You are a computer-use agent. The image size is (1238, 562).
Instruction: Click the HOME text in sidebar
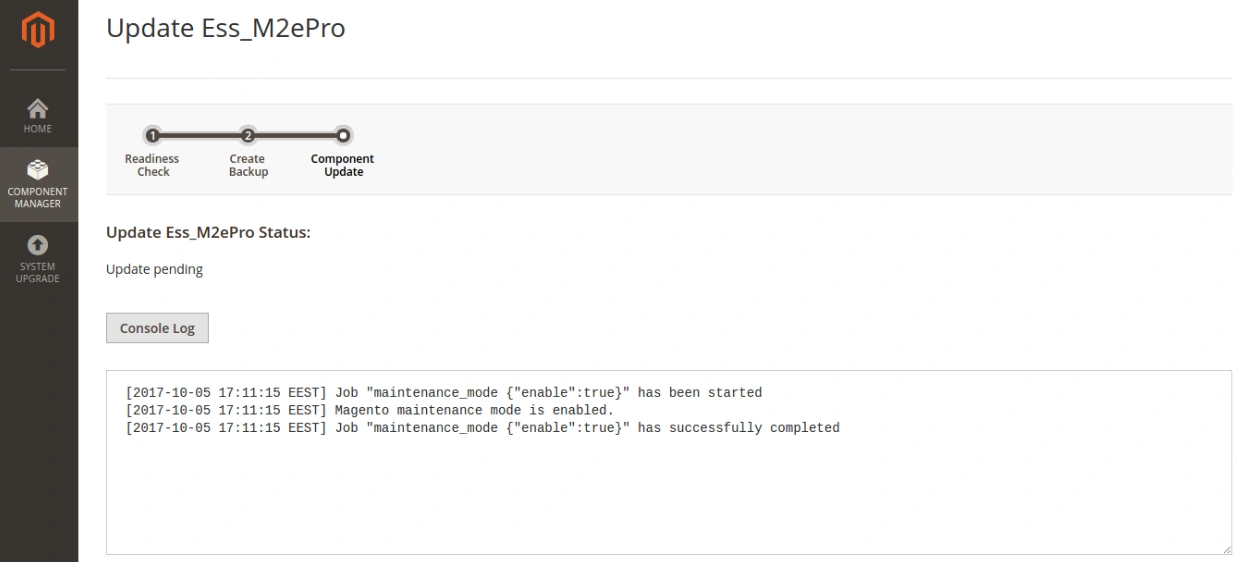click(x=38, y=129)
